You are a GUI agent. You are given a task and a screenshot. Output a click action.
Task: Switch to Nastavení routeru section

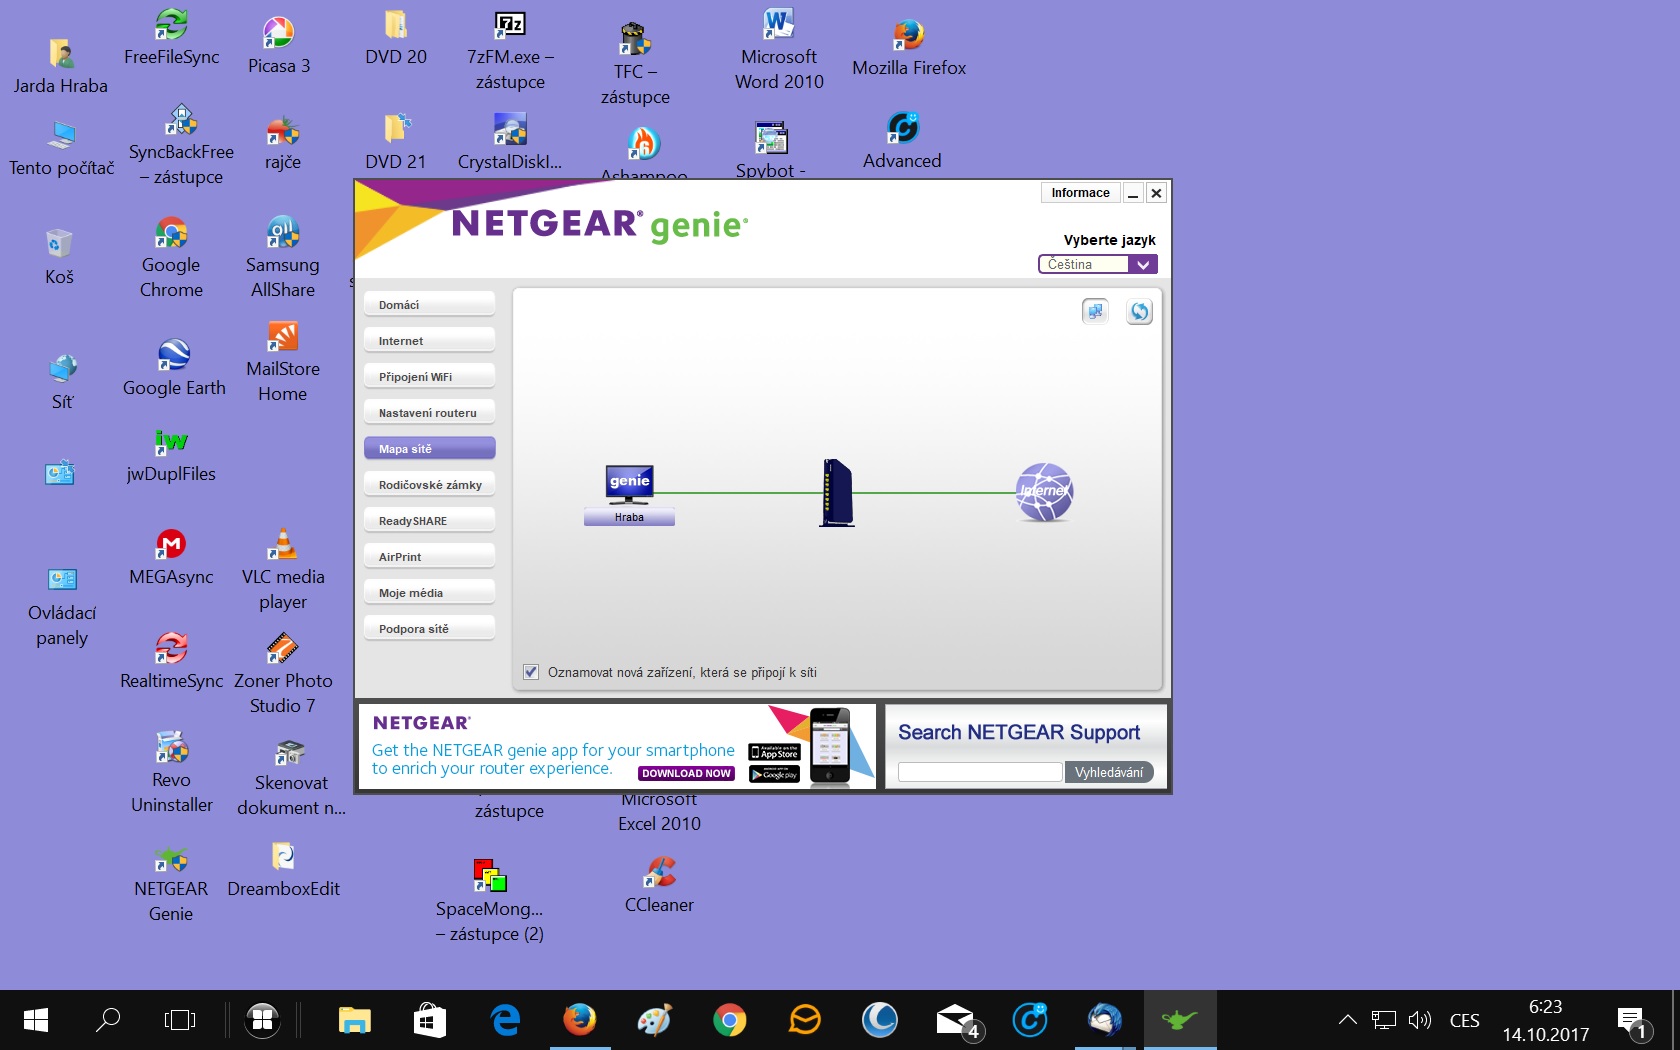[x=429, y=413]
